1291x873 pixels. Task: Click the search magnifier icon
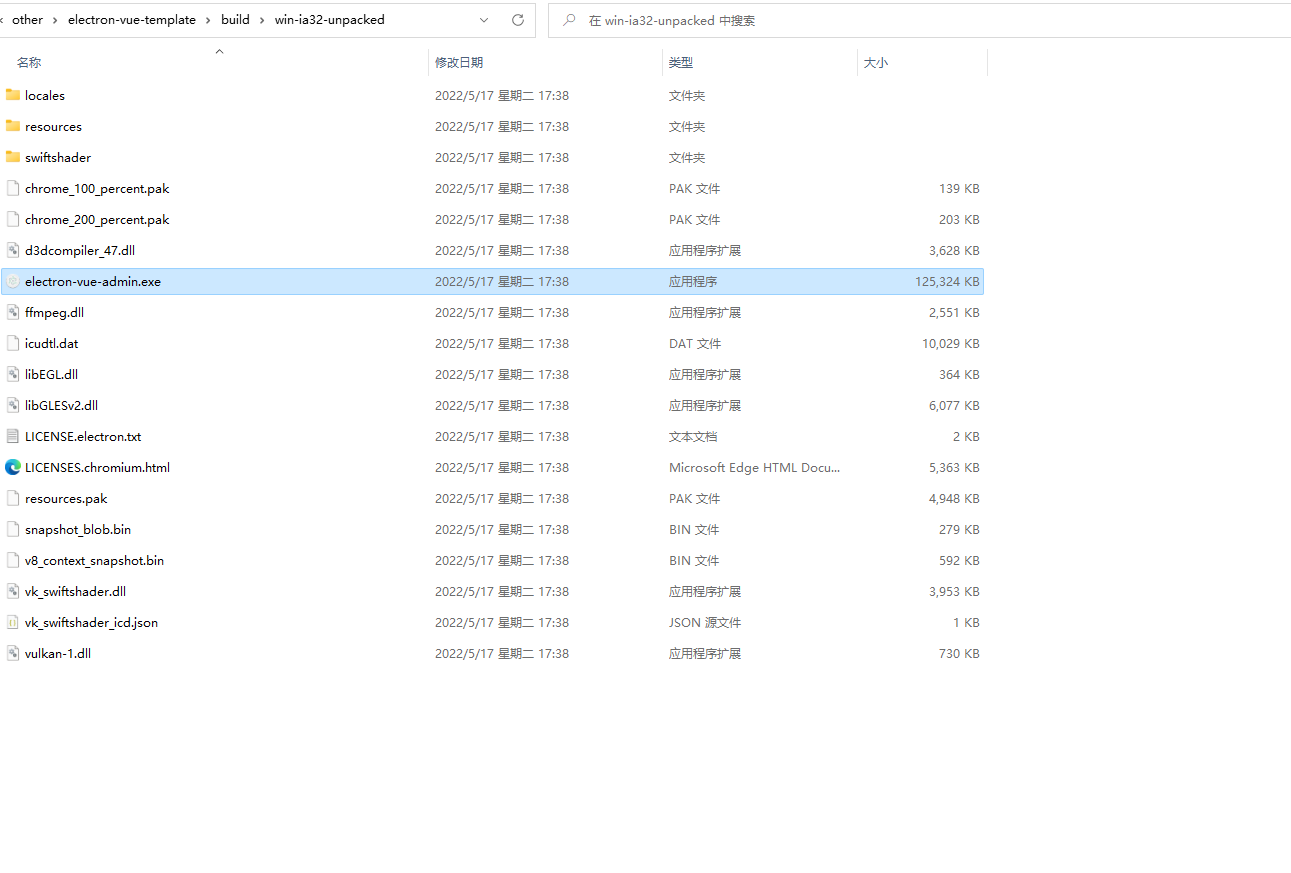568,20
